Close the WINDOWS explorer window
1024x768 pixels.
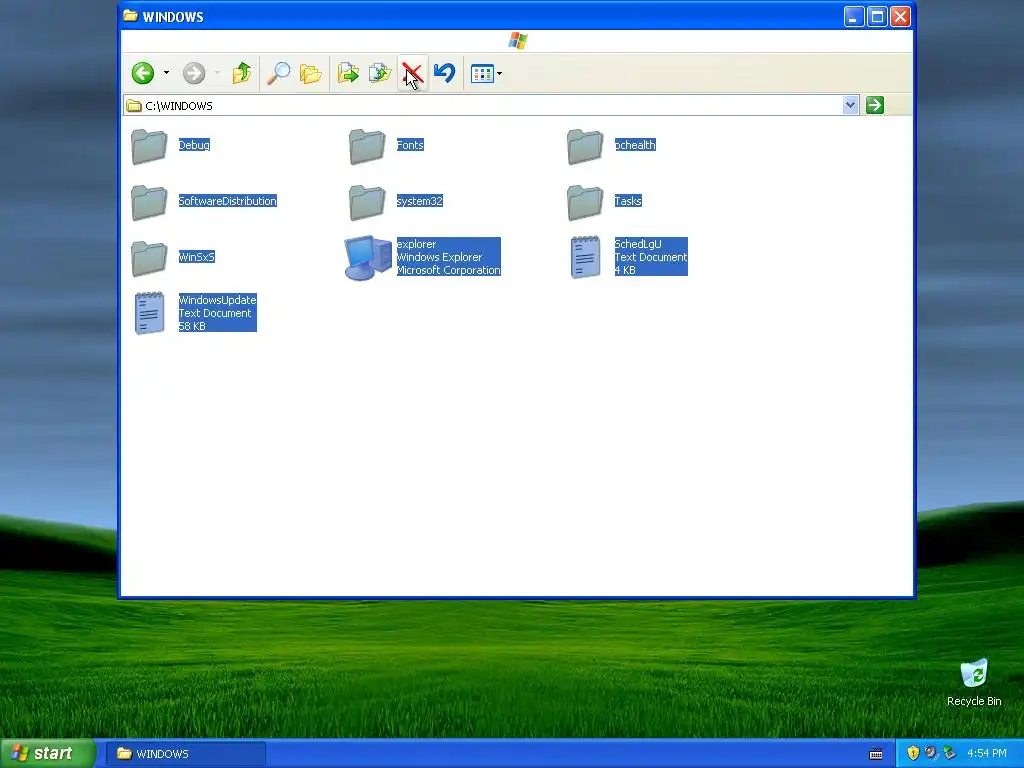click(901, 16)
